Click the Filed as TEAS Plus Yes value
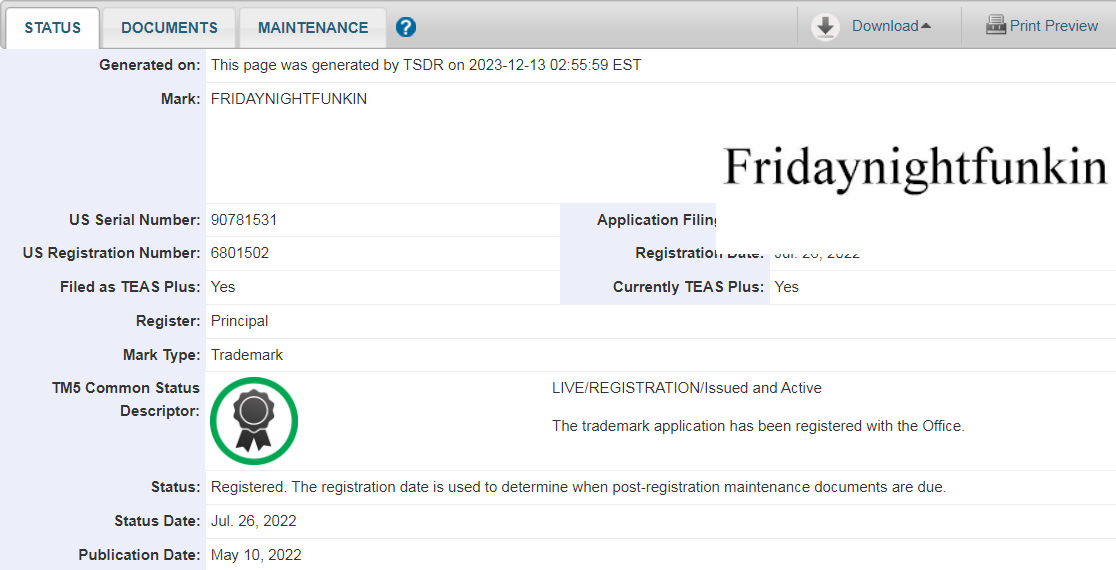The height and width of the screenshot is (570, 1116). [223, 287]
